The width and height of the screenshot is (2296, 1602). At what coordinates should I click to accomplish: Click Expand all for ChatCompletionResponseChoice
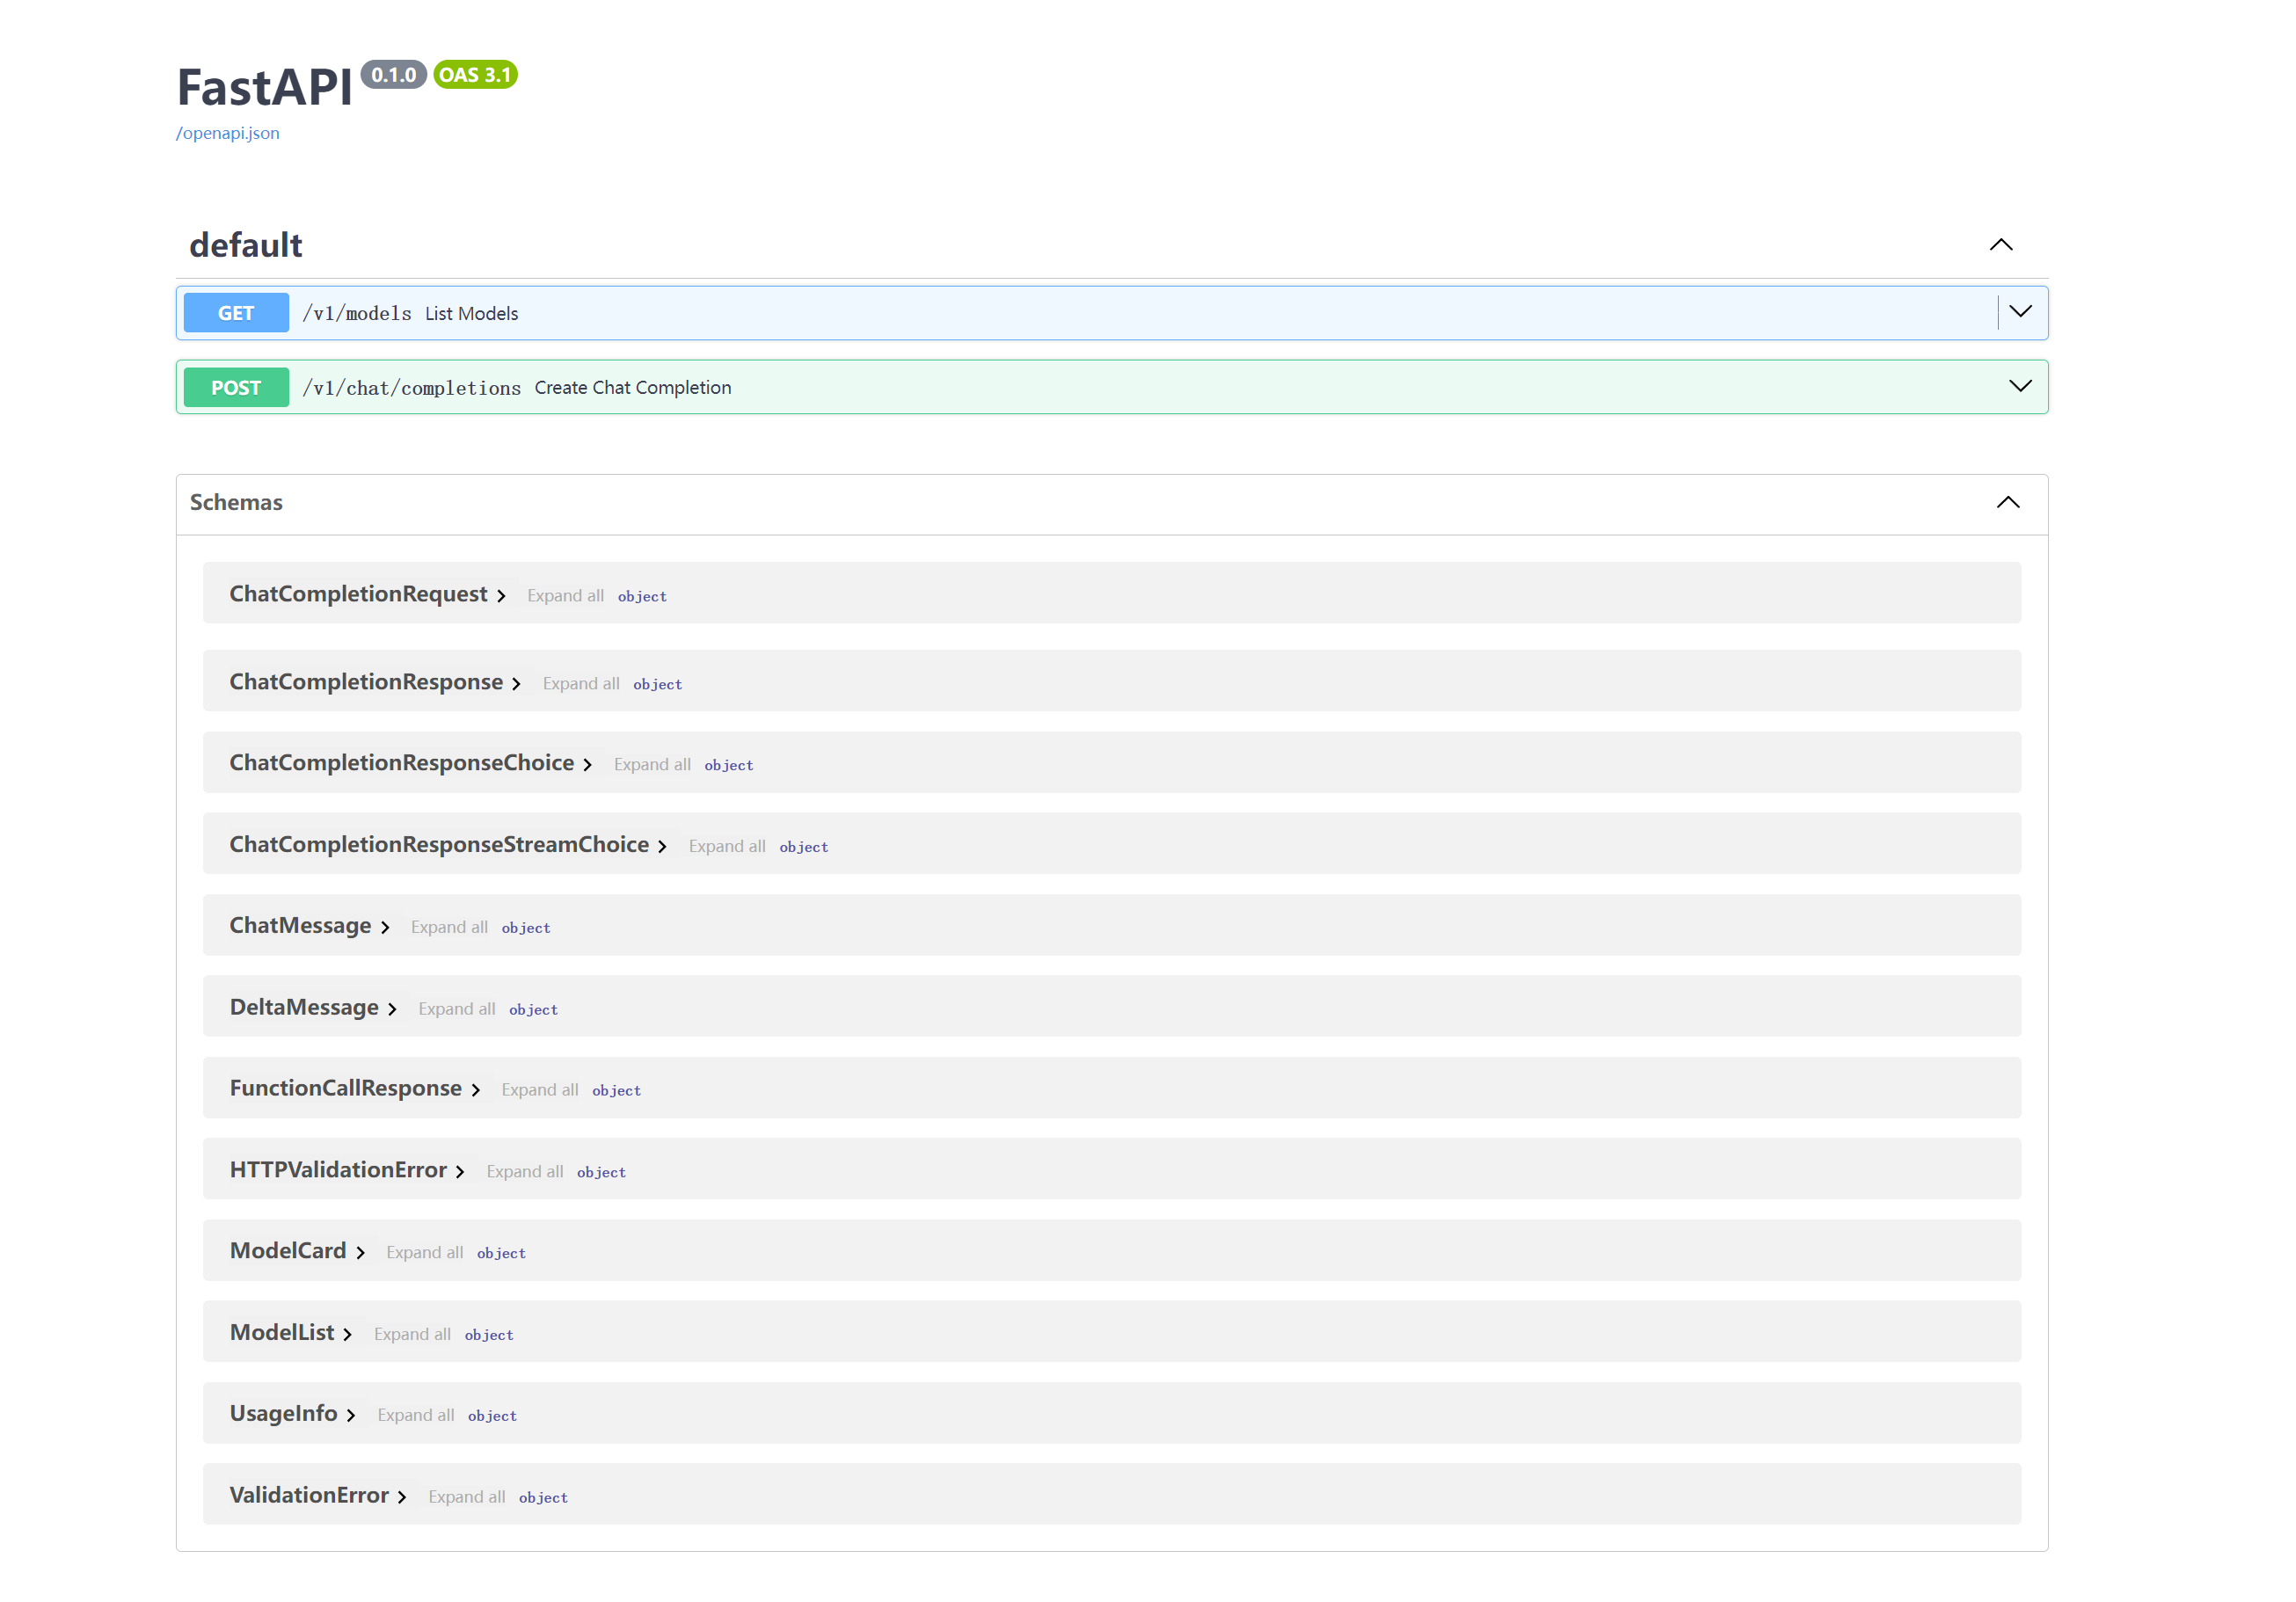click(652, 765)
